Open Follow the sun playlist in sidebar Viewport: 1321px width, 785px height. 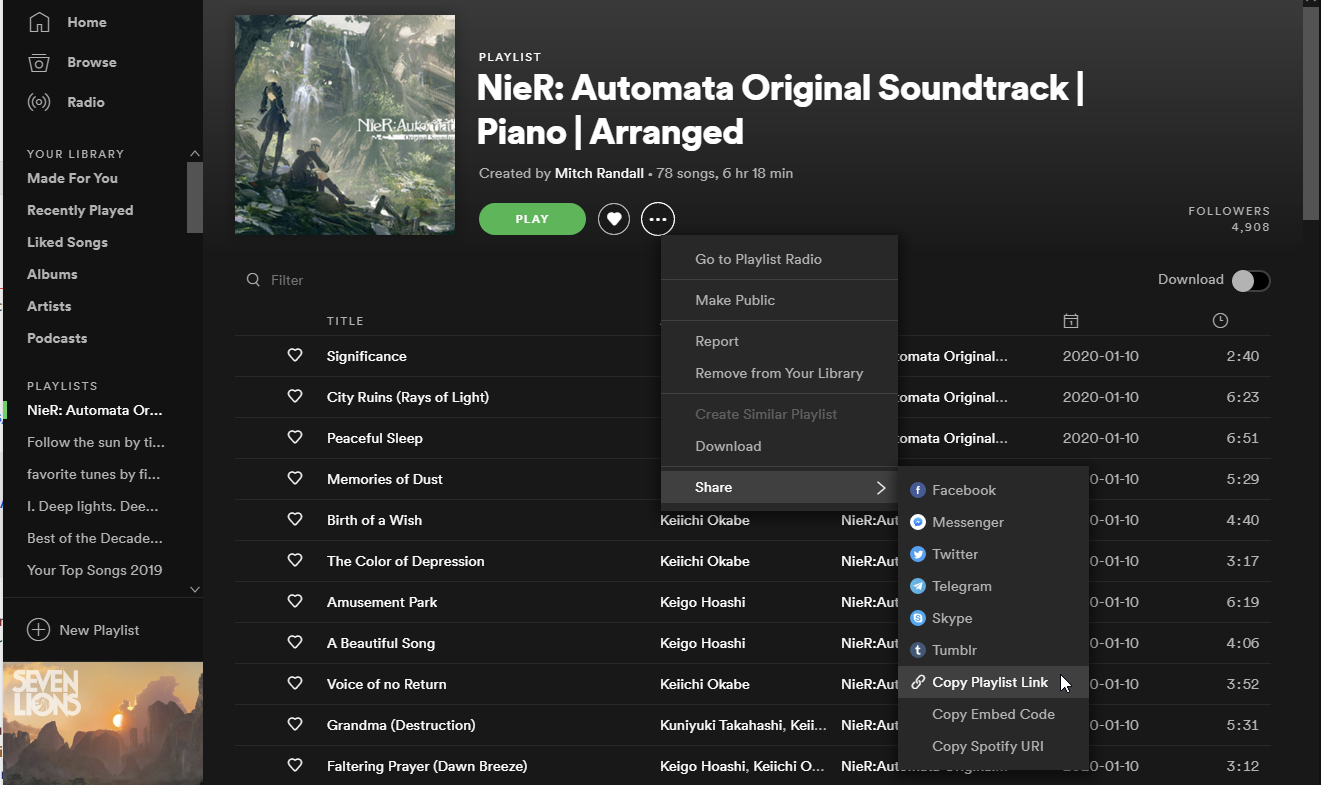pos(96,442)
